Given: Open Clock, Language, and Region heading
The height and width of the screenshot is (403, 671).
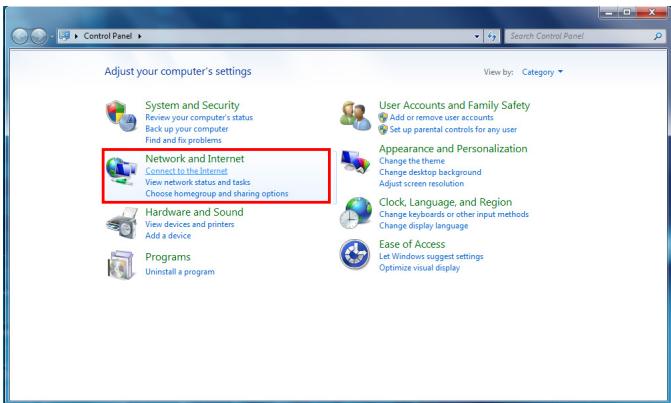Looking at the screenshot, I should pos(445,202).
